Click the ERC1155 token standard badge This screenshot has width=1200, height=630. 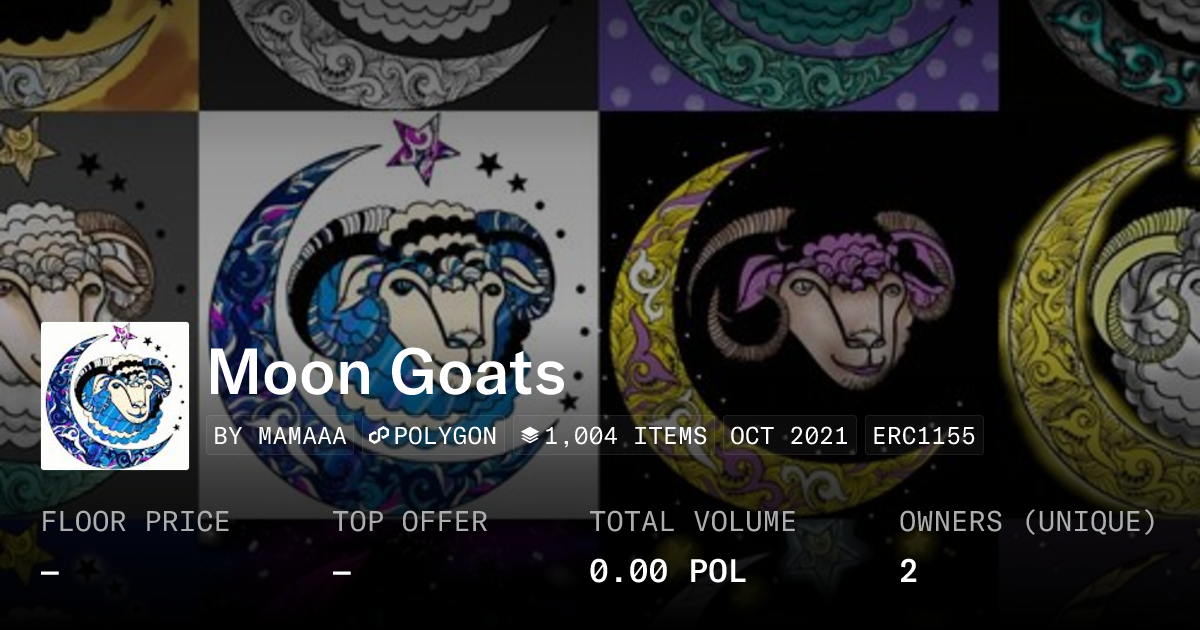tap(924, 436)
